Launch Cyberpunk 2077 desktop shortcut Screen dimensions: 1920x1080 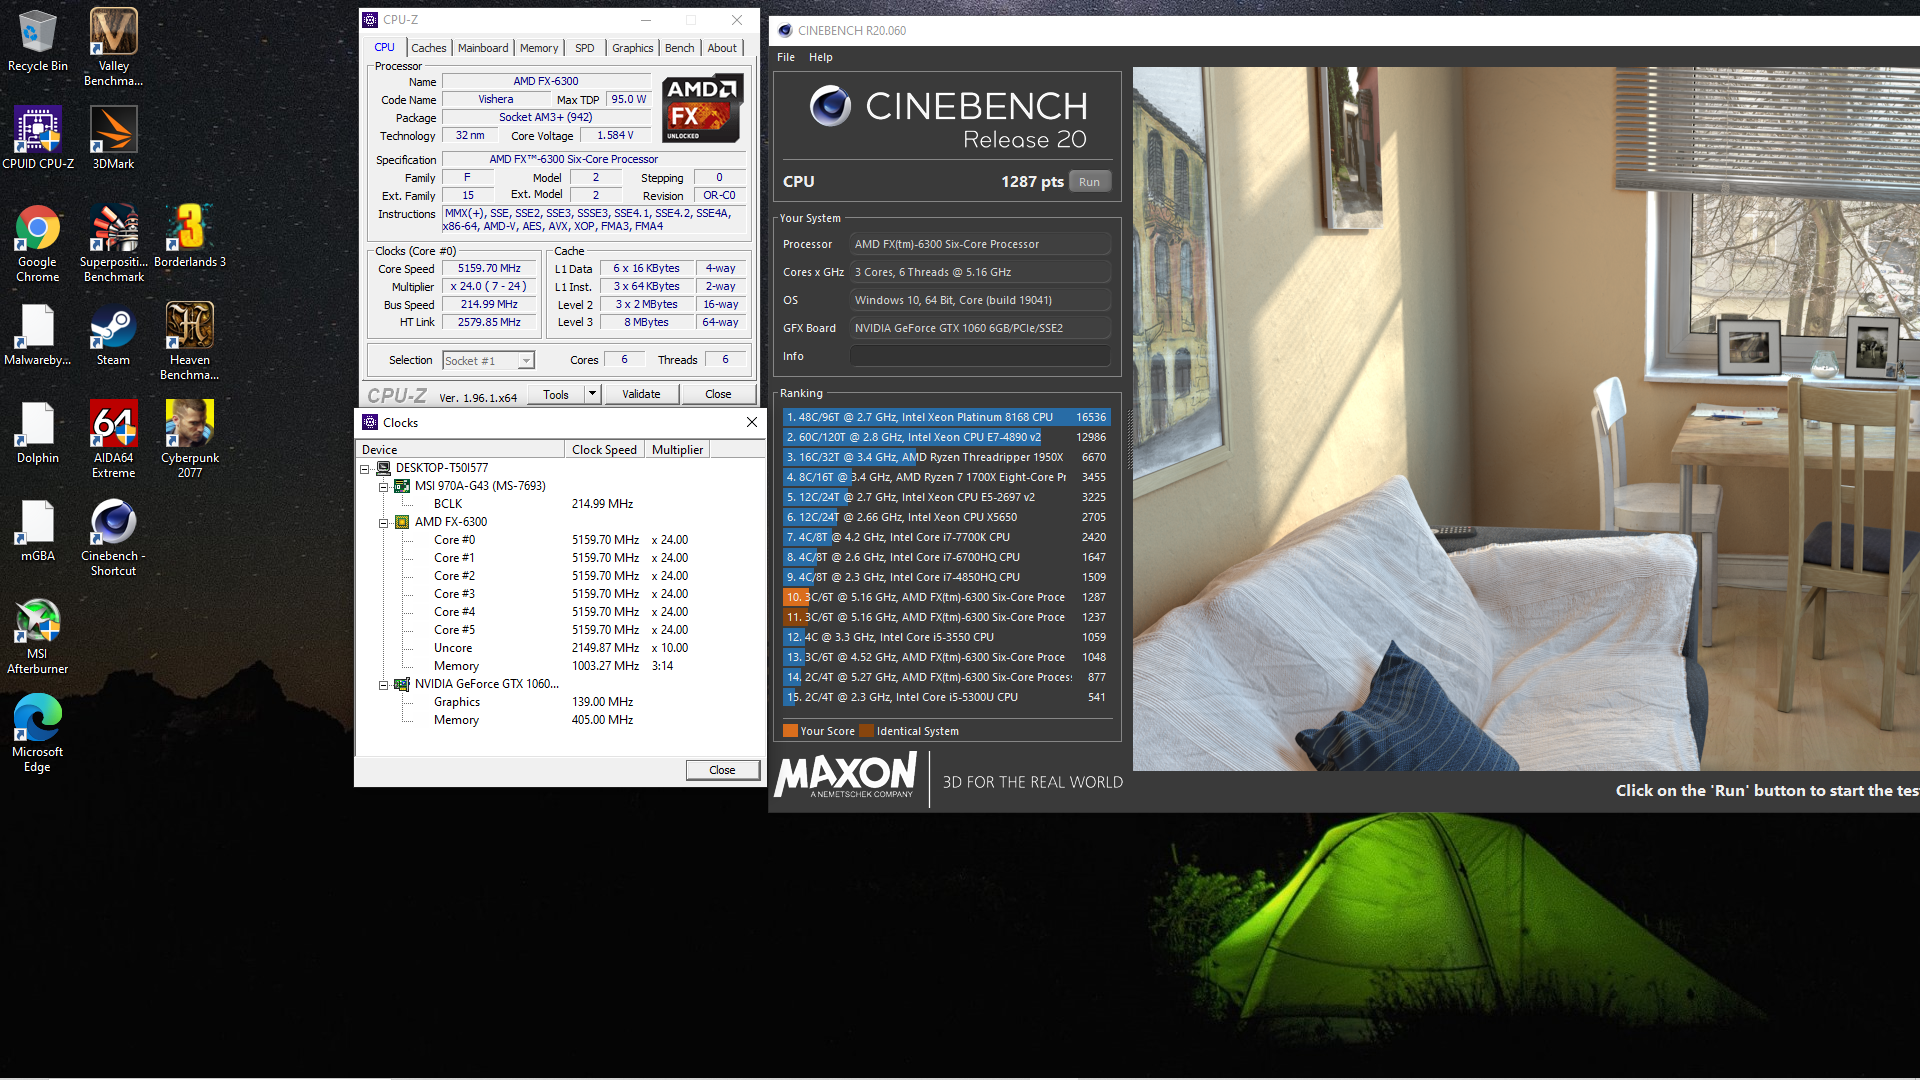190,439
